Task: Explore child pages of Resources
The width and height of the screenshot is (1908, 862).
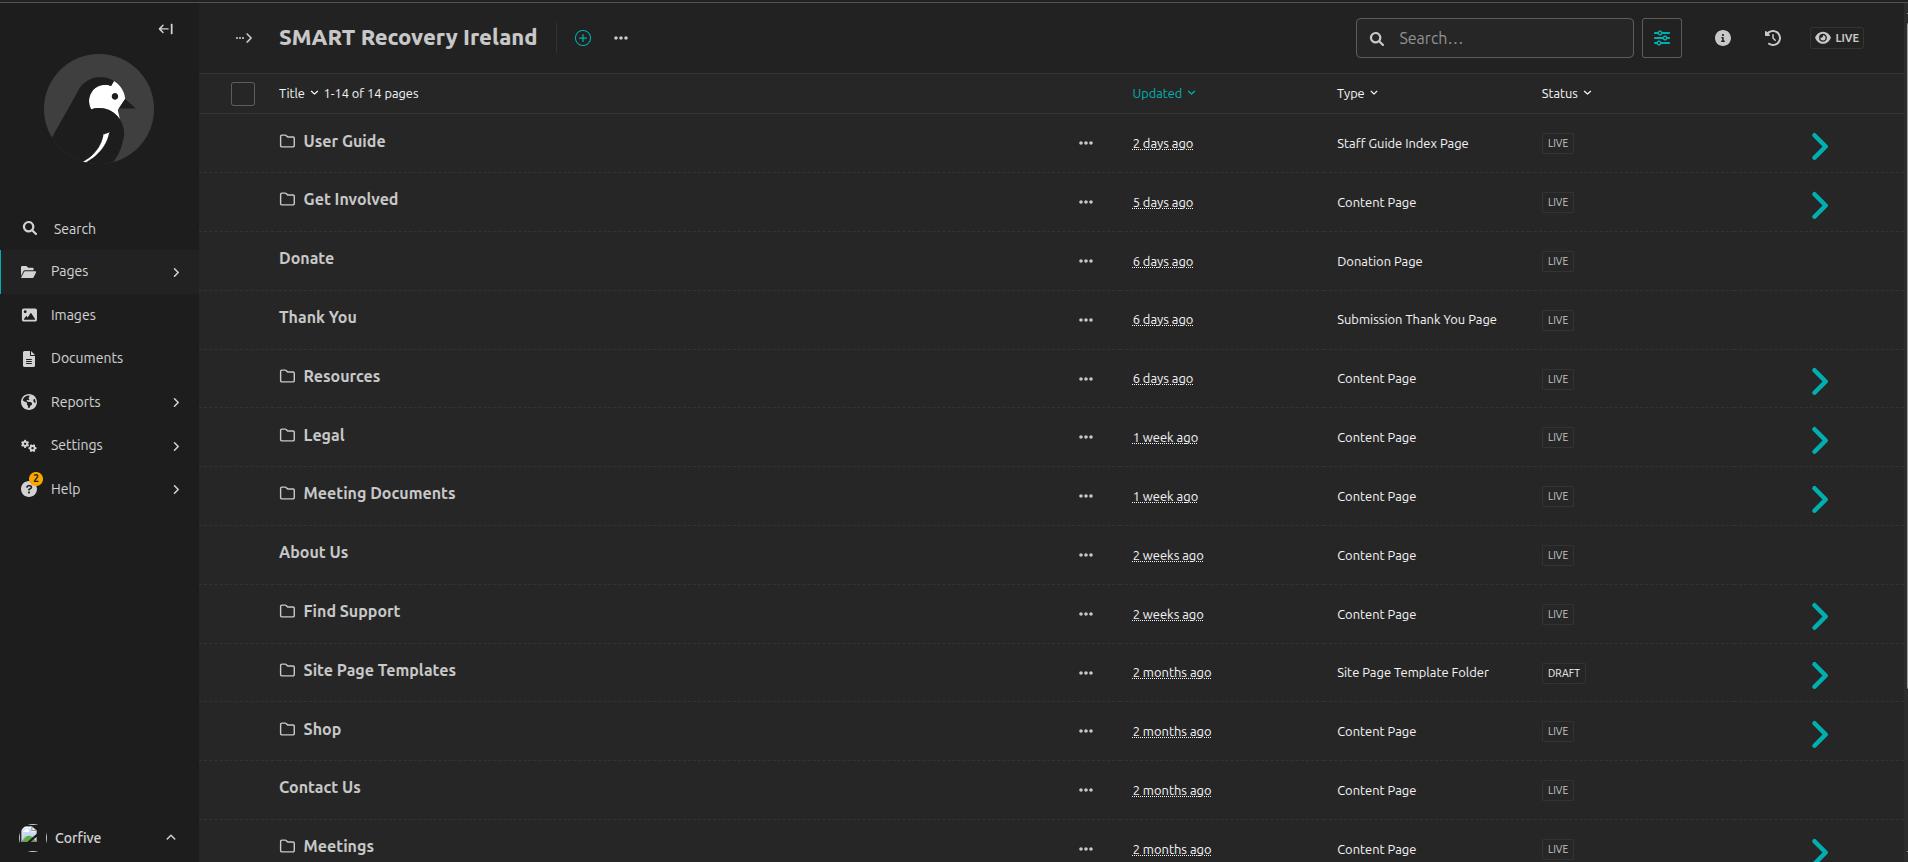Action: pos(1819,381)
